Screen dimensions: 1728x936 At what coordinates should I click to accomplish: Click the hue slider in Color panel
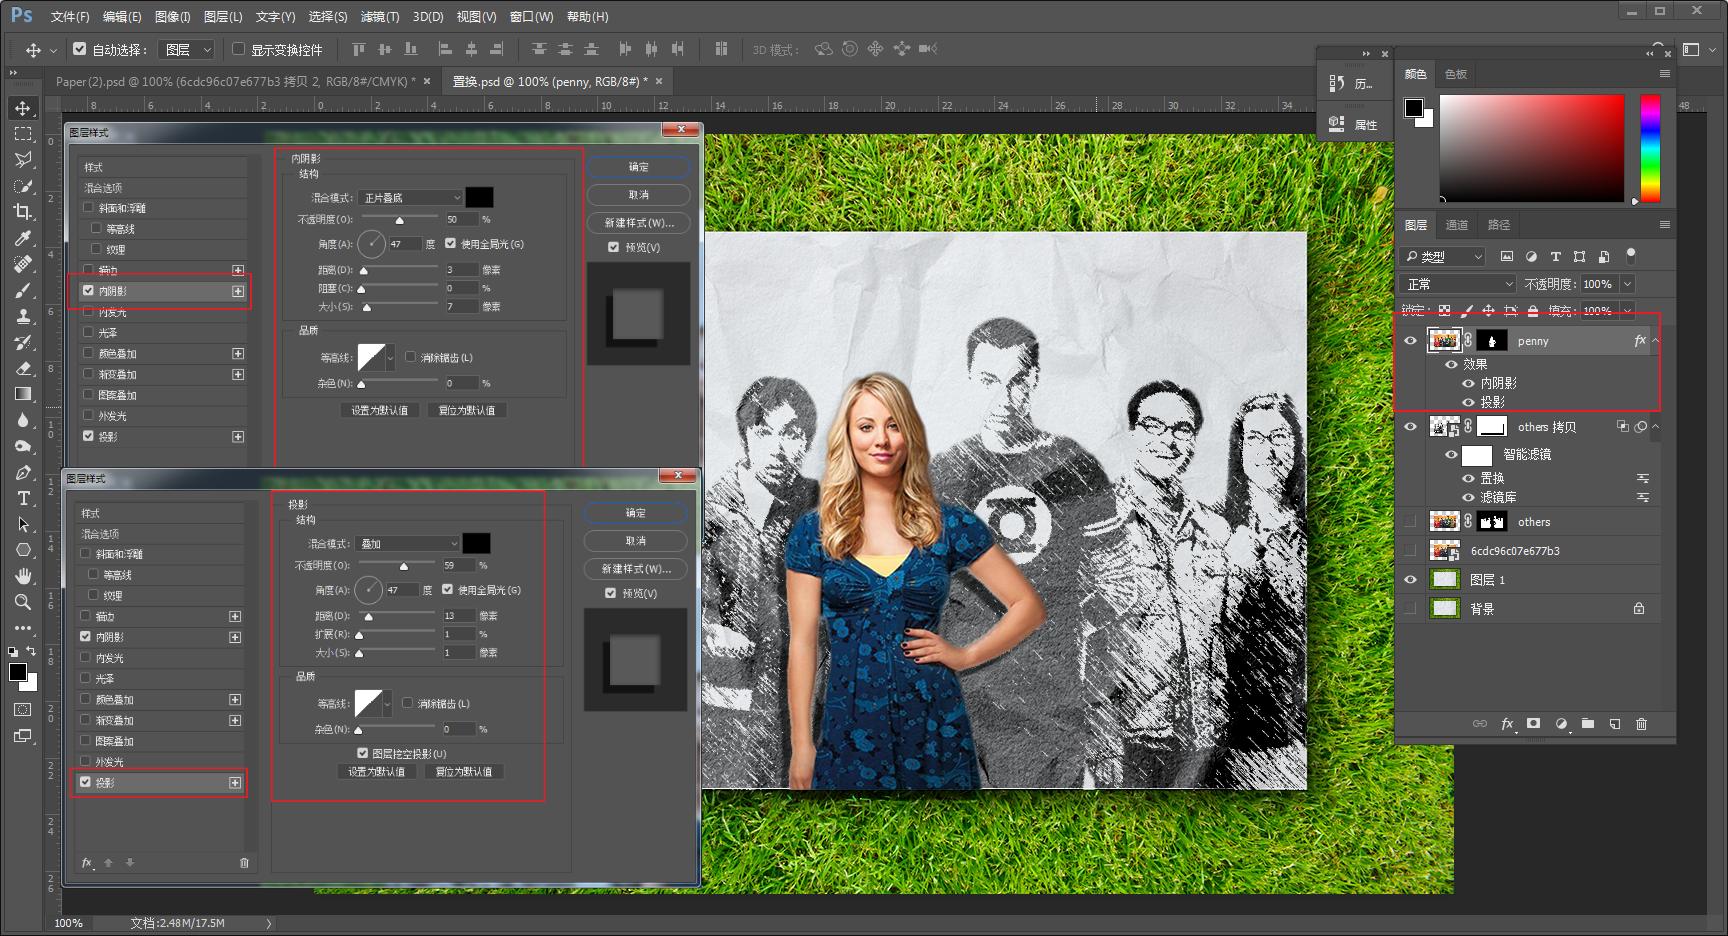1650,148
